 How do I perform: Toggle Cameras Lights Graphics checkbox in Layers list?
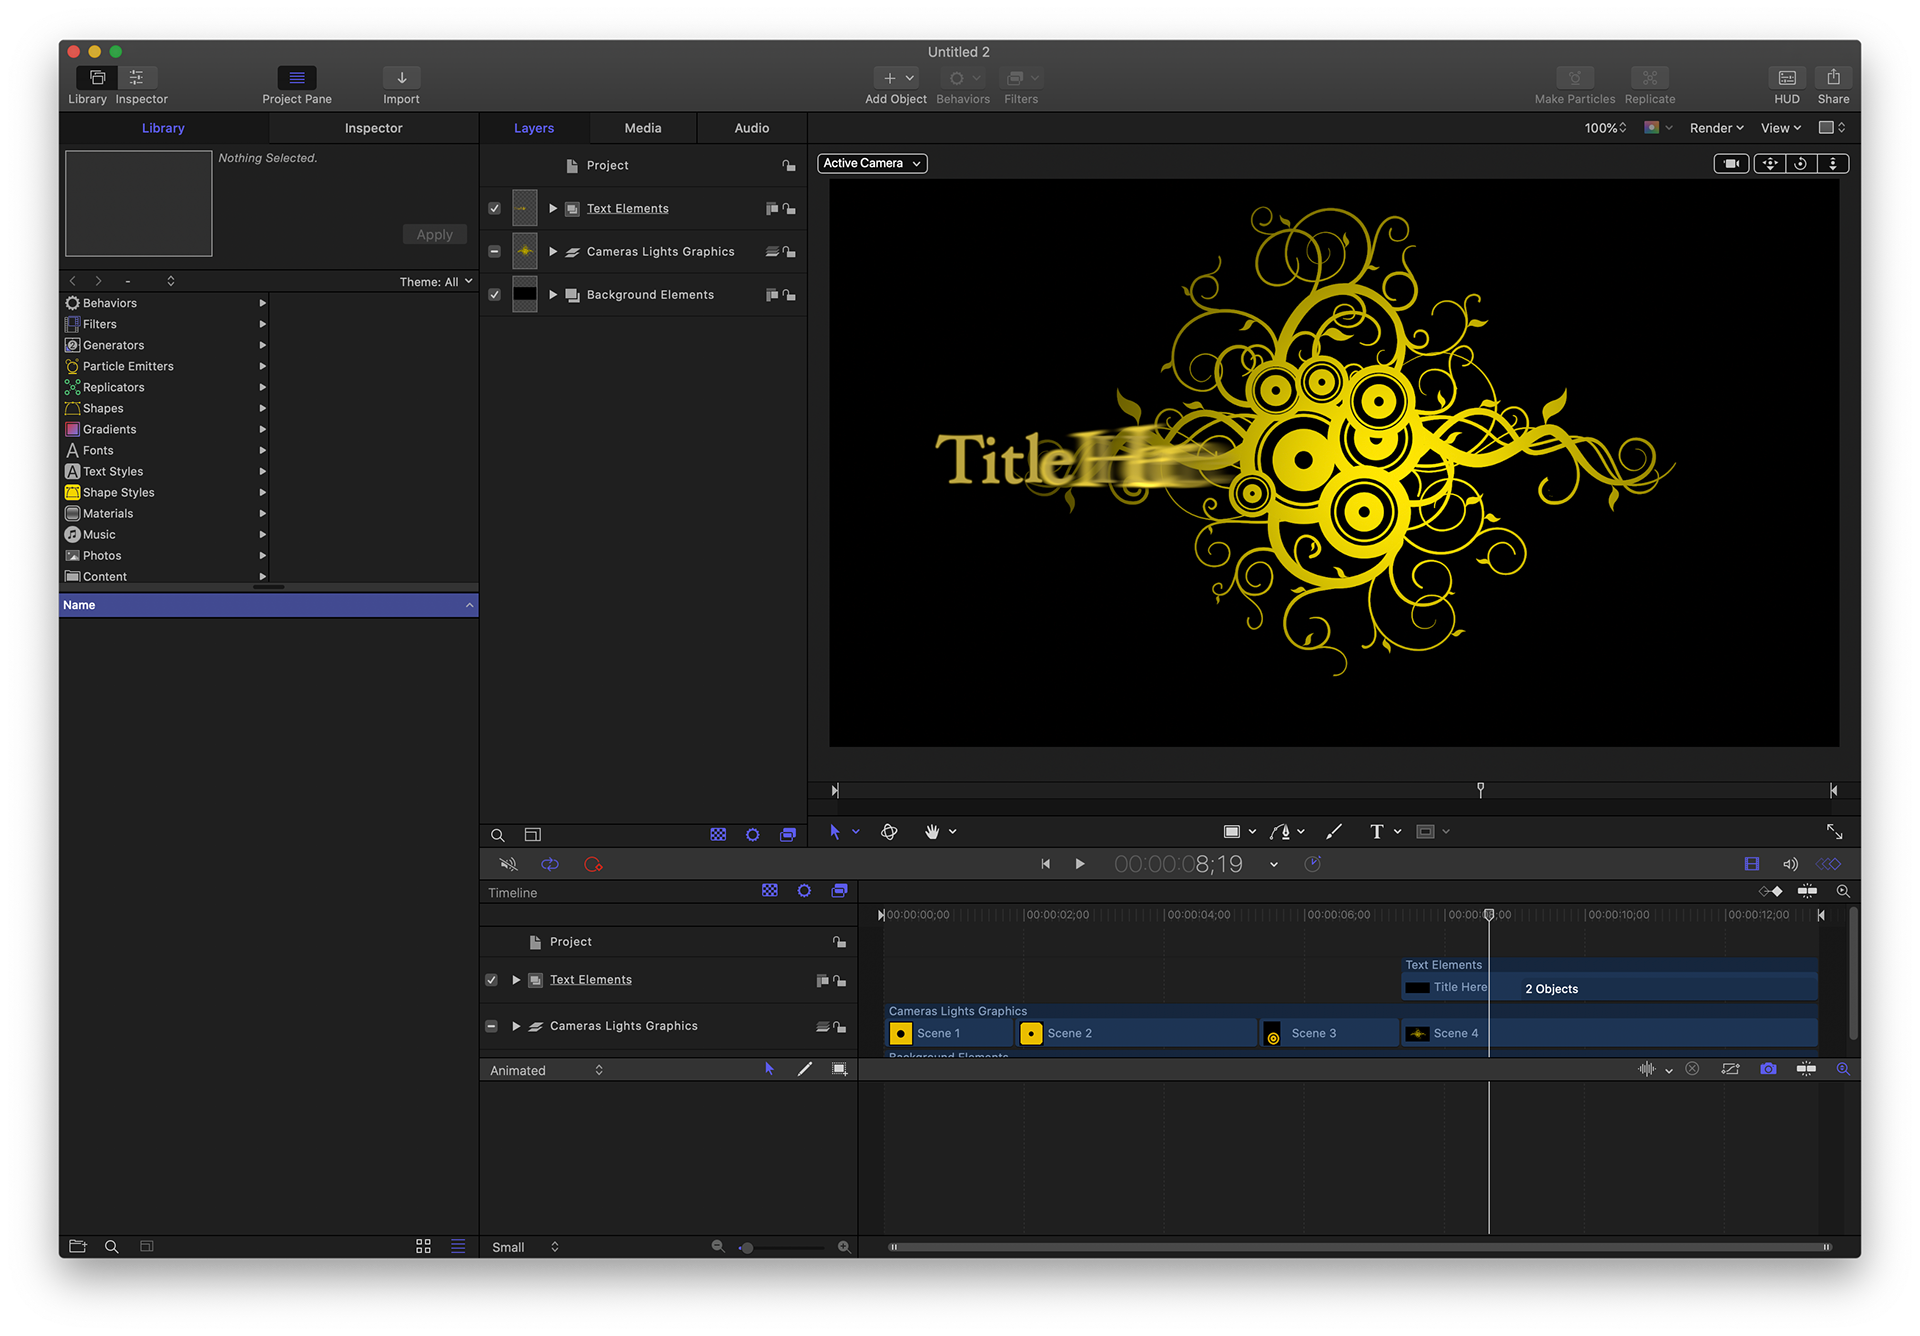pos(494,251)
